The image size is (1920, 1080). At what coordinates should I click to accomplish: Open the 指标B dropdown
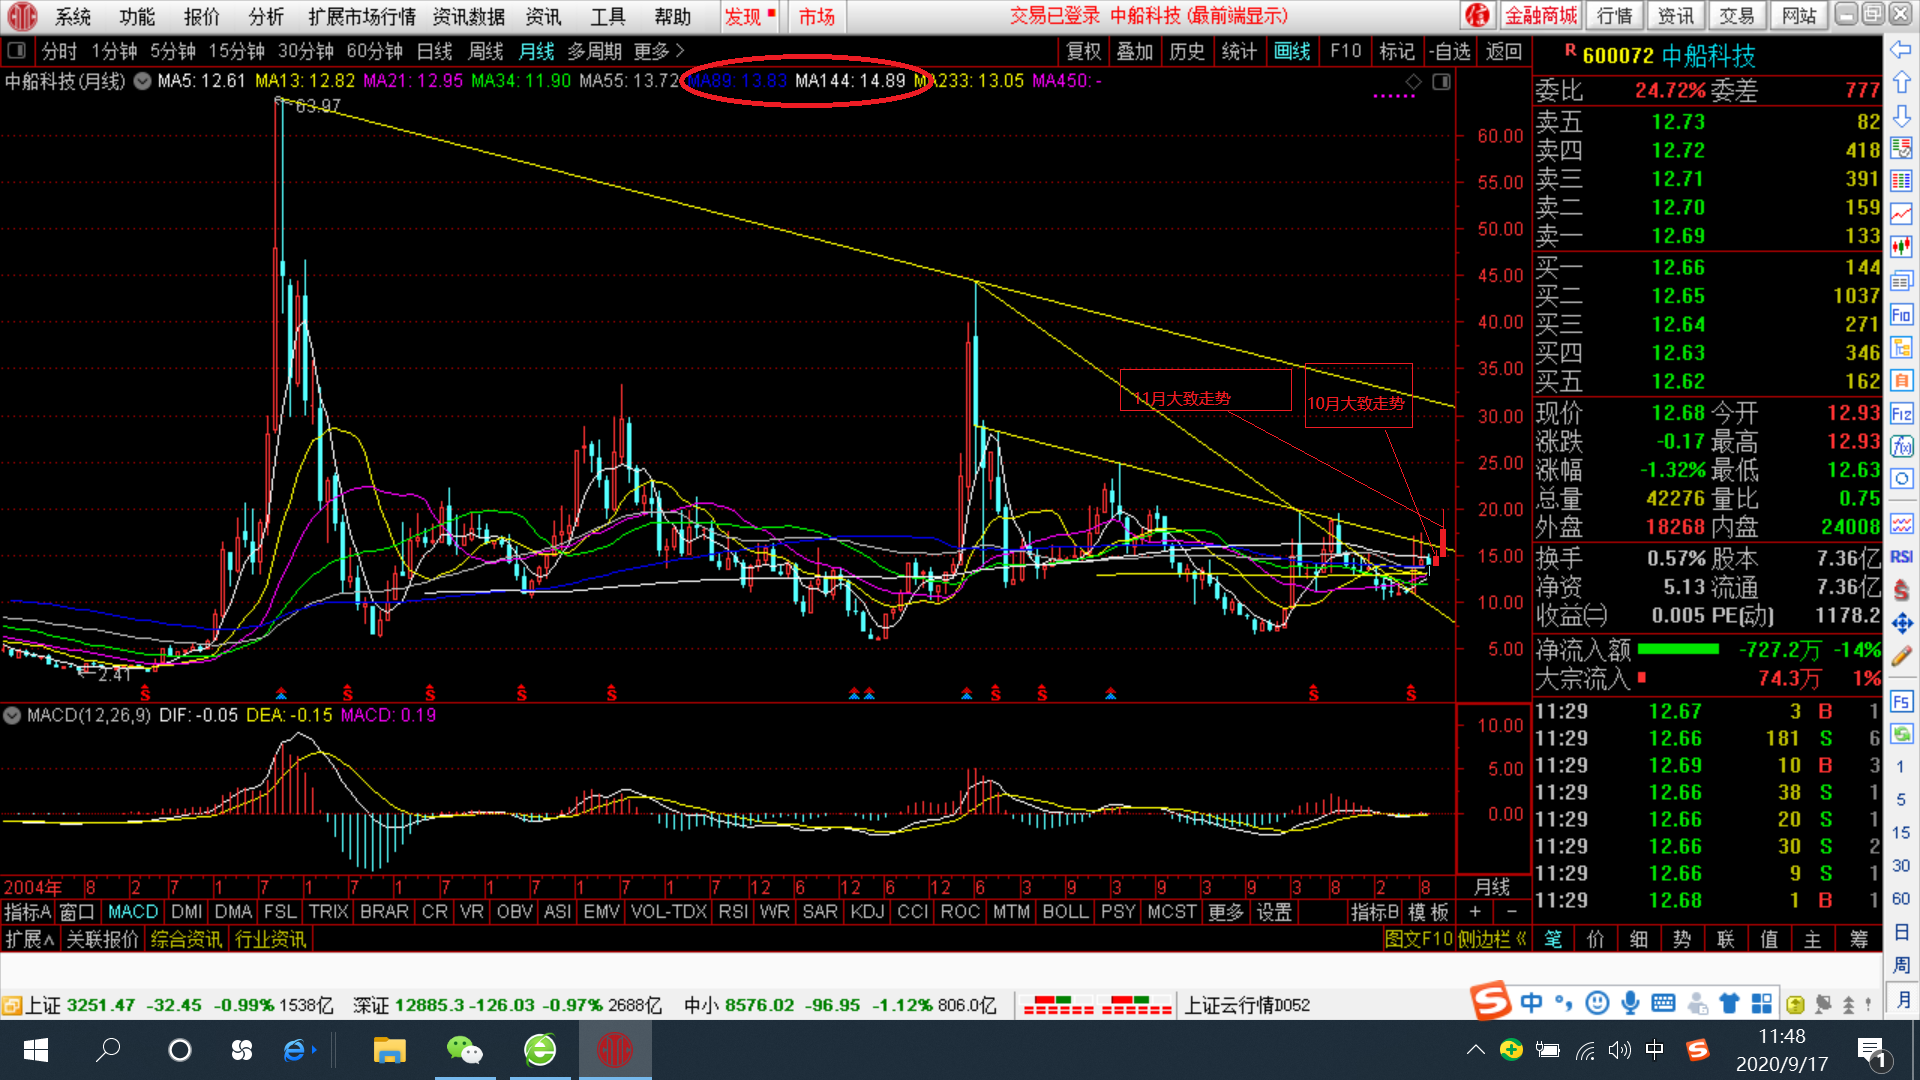coord(1375,912)
